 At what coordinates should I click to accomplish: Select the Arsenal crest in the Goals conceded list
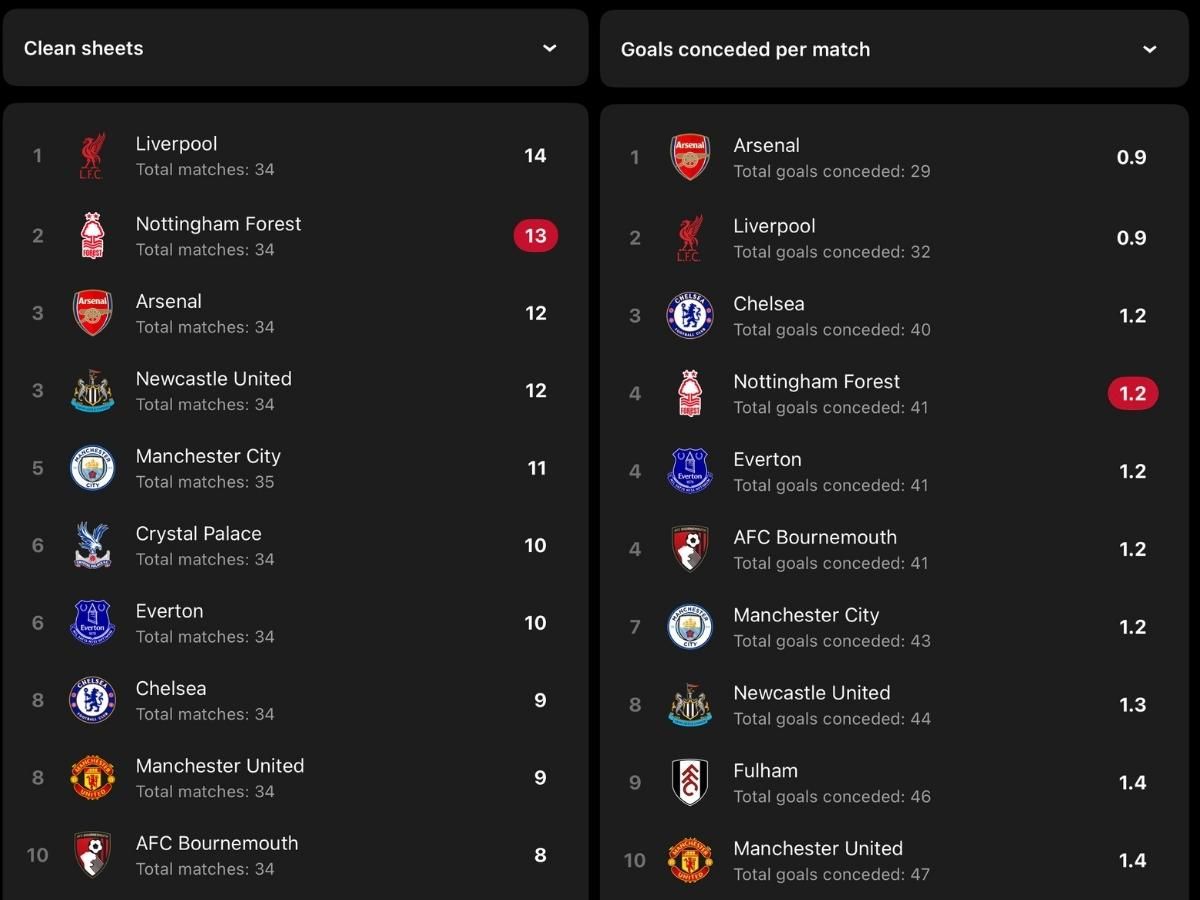click(690, 157)
